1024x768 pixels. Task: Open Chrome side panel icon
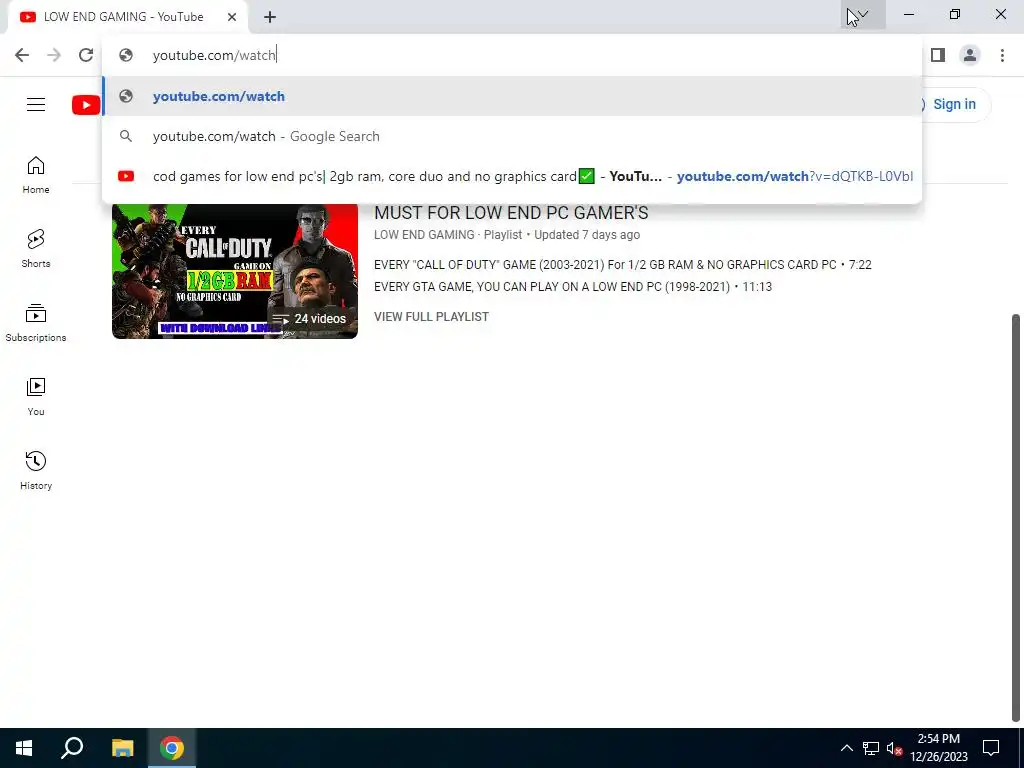[x=938, y=55]
